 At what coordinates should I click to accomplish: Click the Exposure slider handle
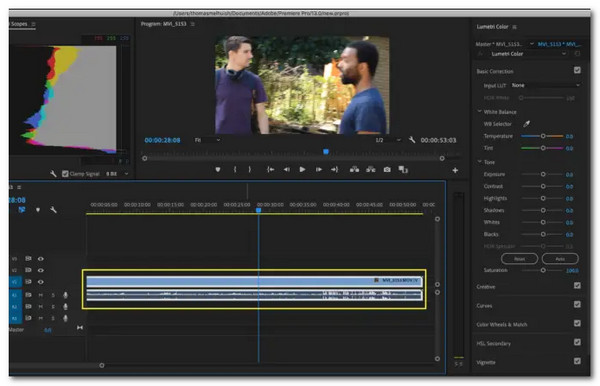543,174
